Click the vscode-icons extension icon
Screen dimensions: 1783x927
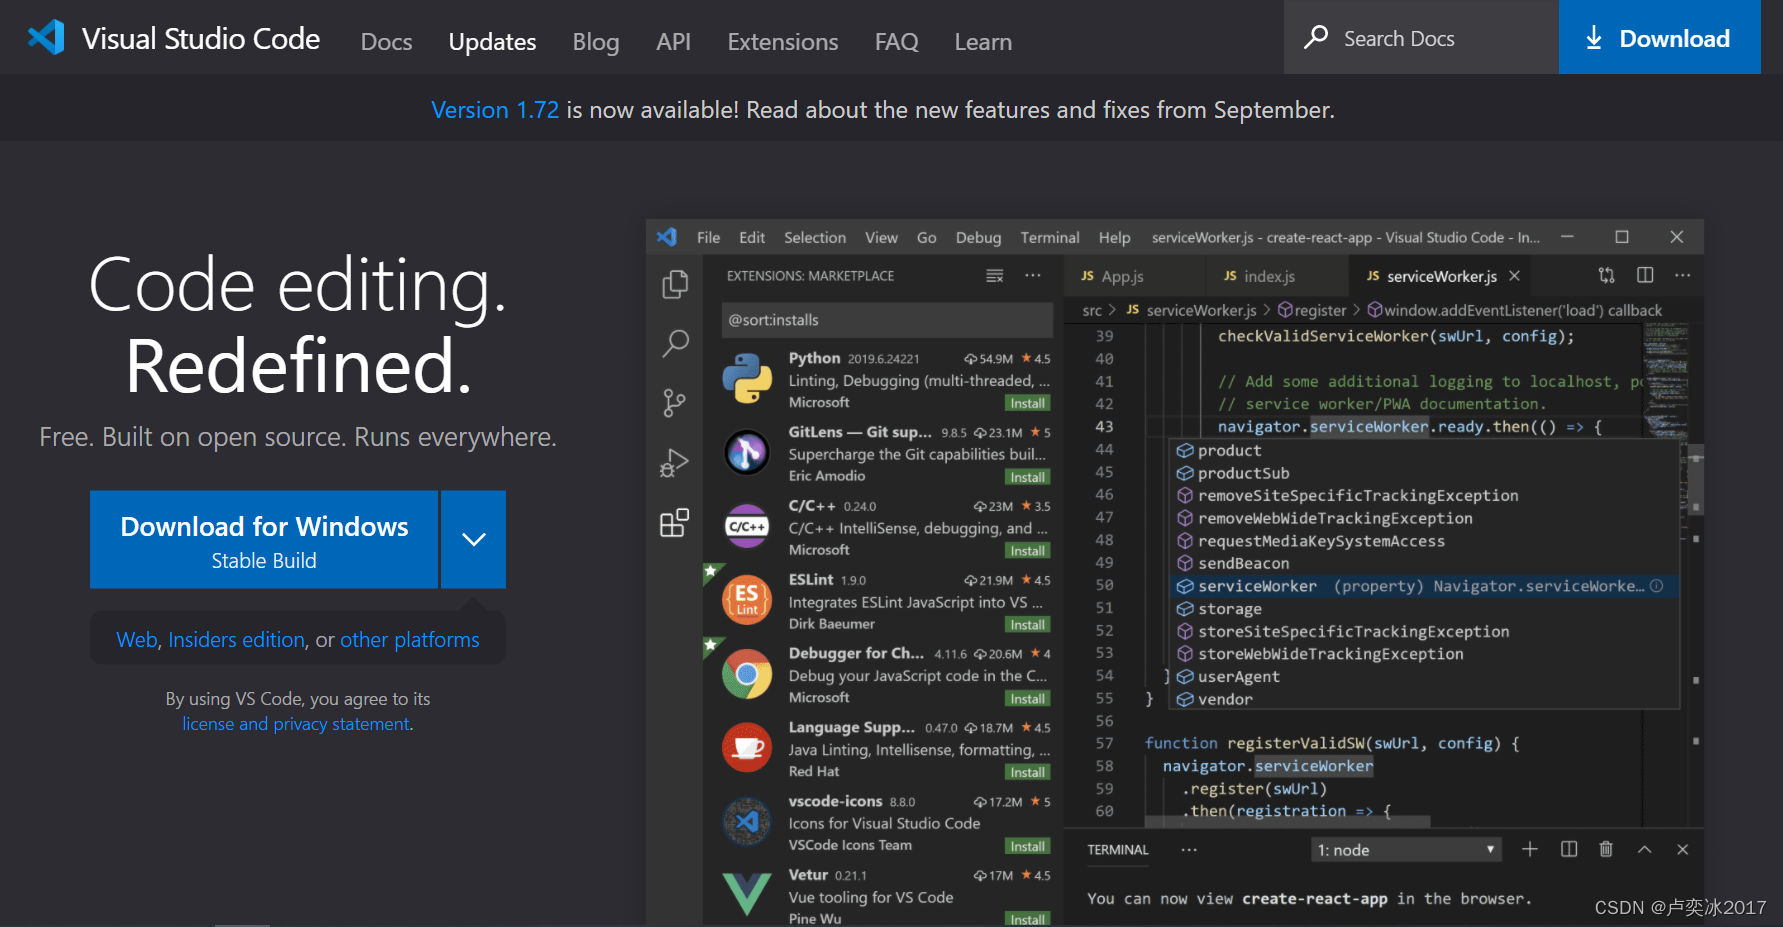point(747,822)
